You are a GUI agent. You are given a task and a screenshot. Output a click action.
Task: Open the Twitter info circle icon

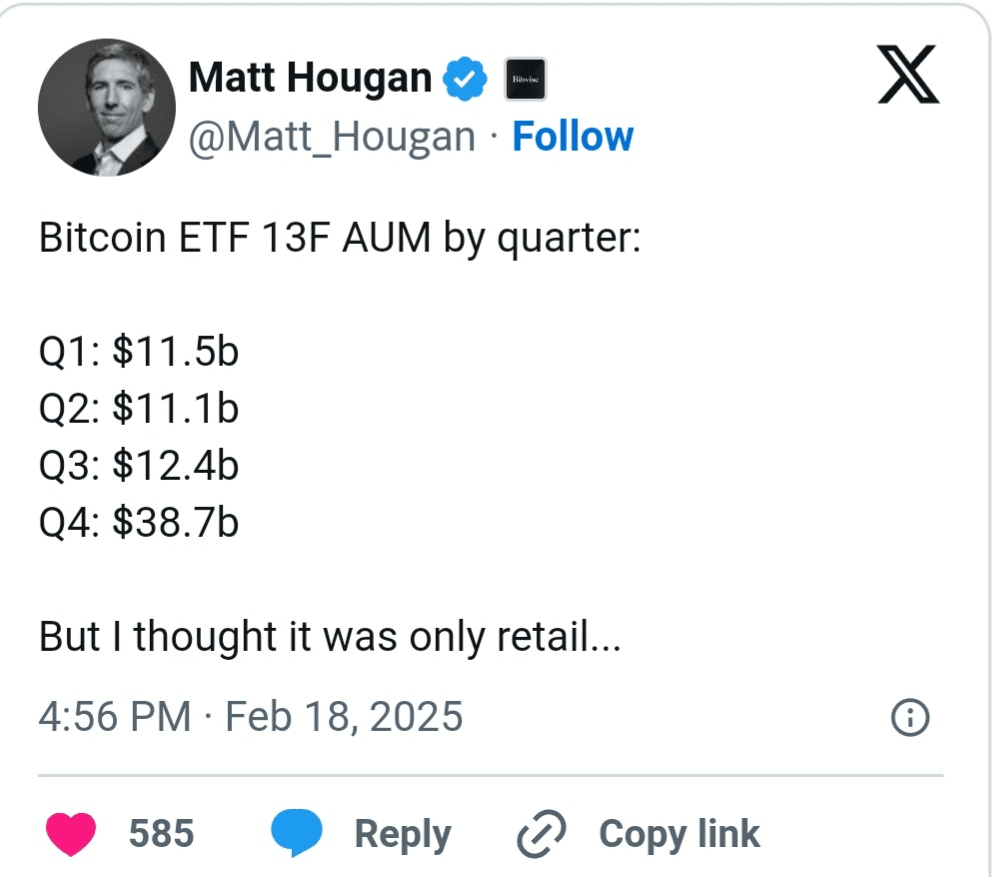click(909, 717)
